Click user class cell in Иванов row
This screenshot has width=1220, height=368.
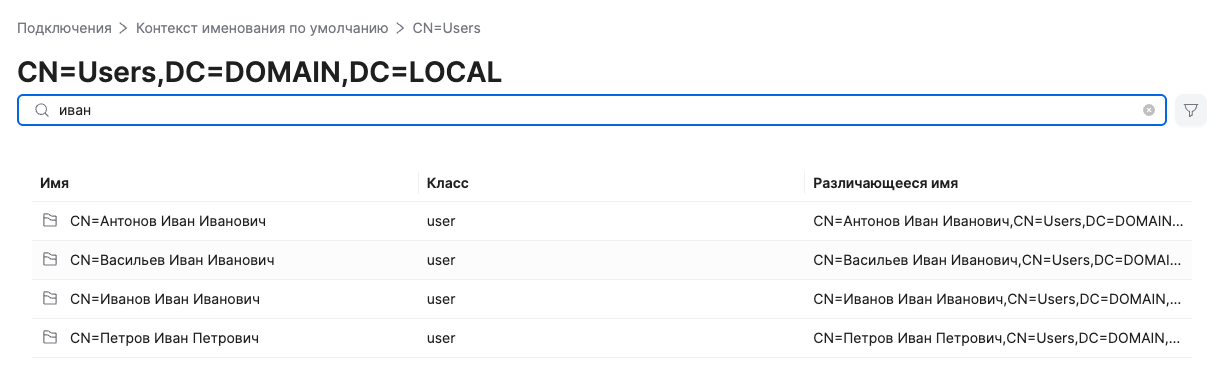tap(441, 299)
